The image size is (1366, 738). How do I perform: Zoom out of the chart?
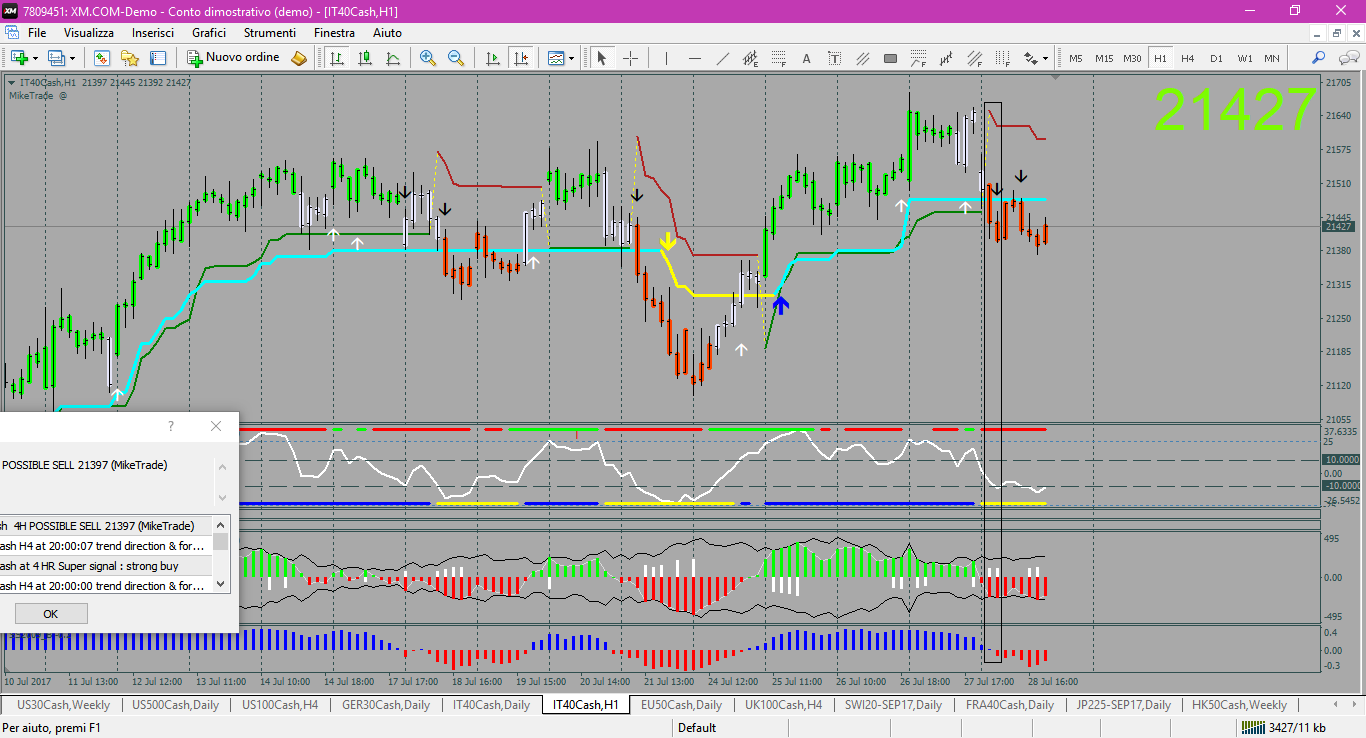coord(456,58)
